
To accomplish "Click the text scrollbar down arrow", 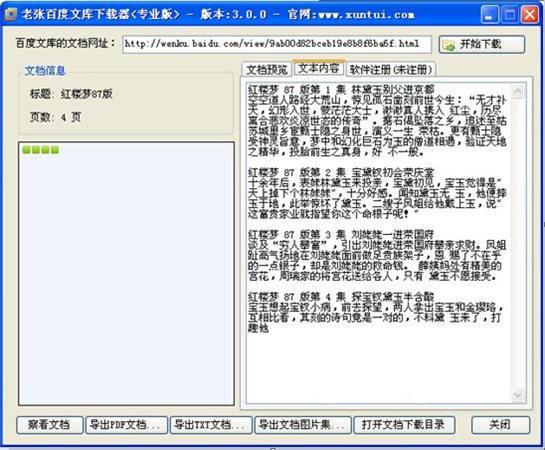I will click(518, 395).
